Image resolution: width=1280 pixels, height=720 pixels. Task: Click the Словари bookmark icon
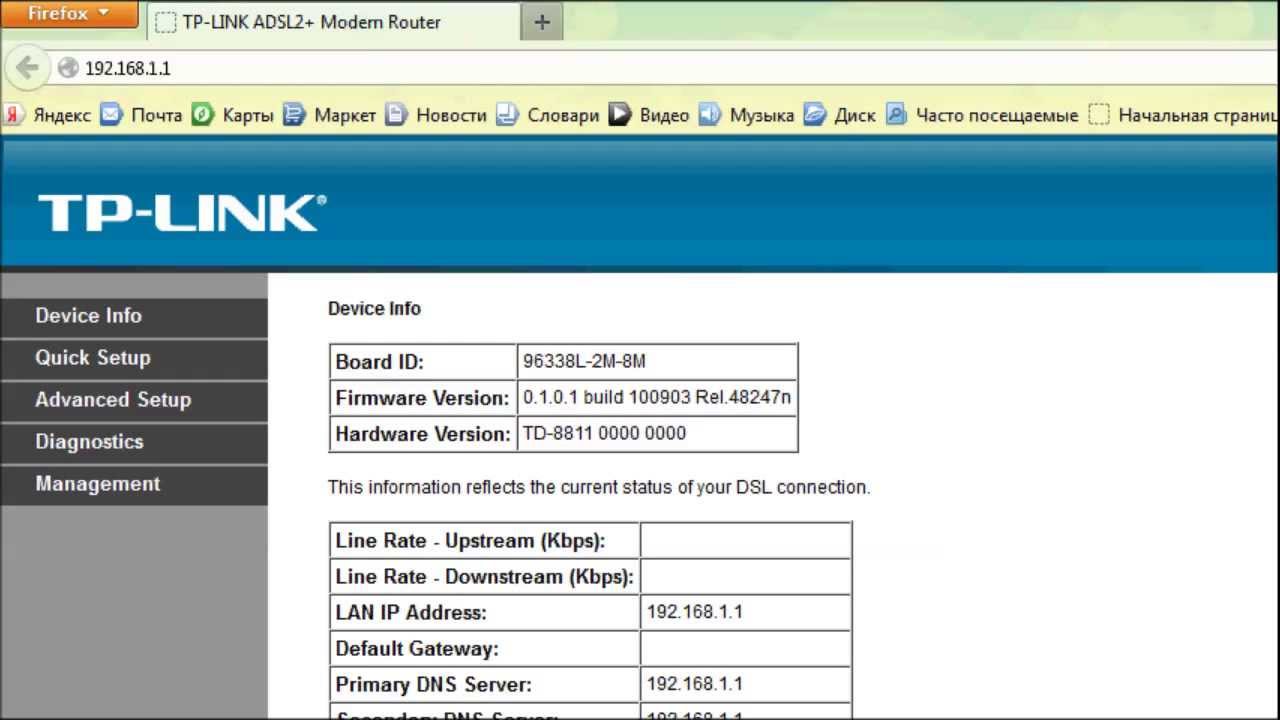pos(508,115)
